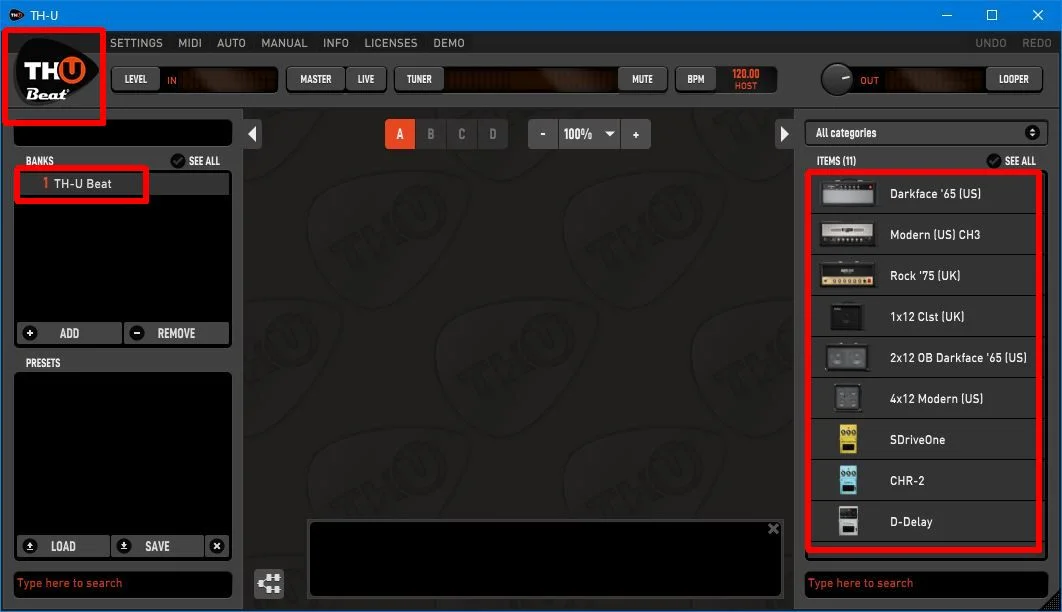Open the MIDI menu
Viewport: 1062px width, 612px height.
point(190,43)
